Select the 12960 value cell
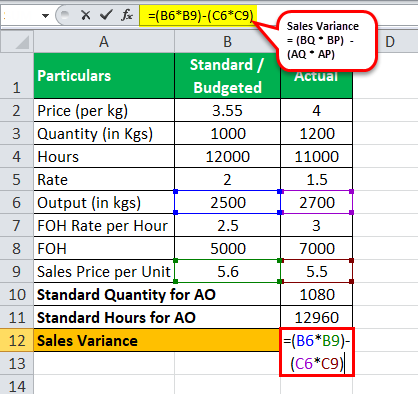The width and height of the screenshot is (418, 394). [316, 317]
